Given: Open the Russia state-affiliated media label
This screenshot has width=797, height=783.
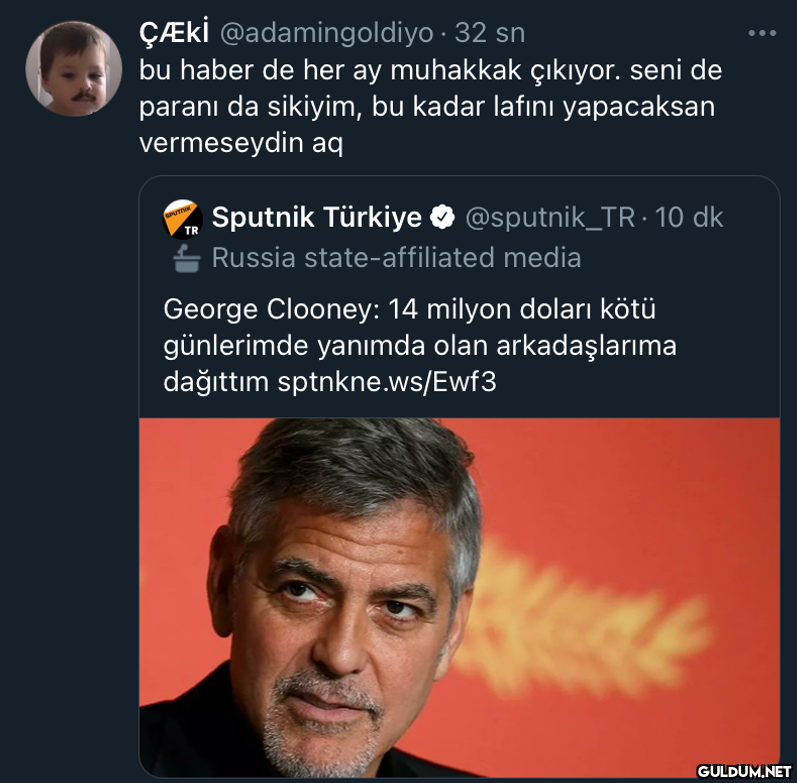Looking at the screenshot, I should [396, 258].
